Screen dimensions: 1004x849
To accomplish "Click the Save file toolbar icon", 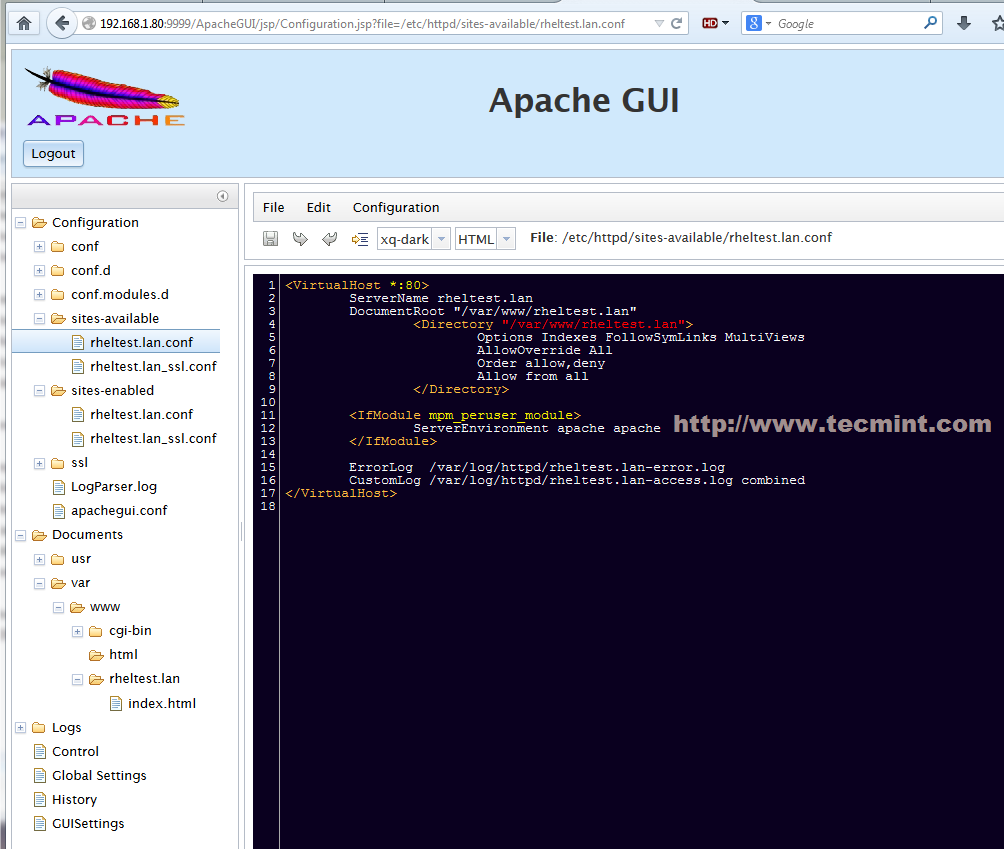I will (x=270, y=239).
